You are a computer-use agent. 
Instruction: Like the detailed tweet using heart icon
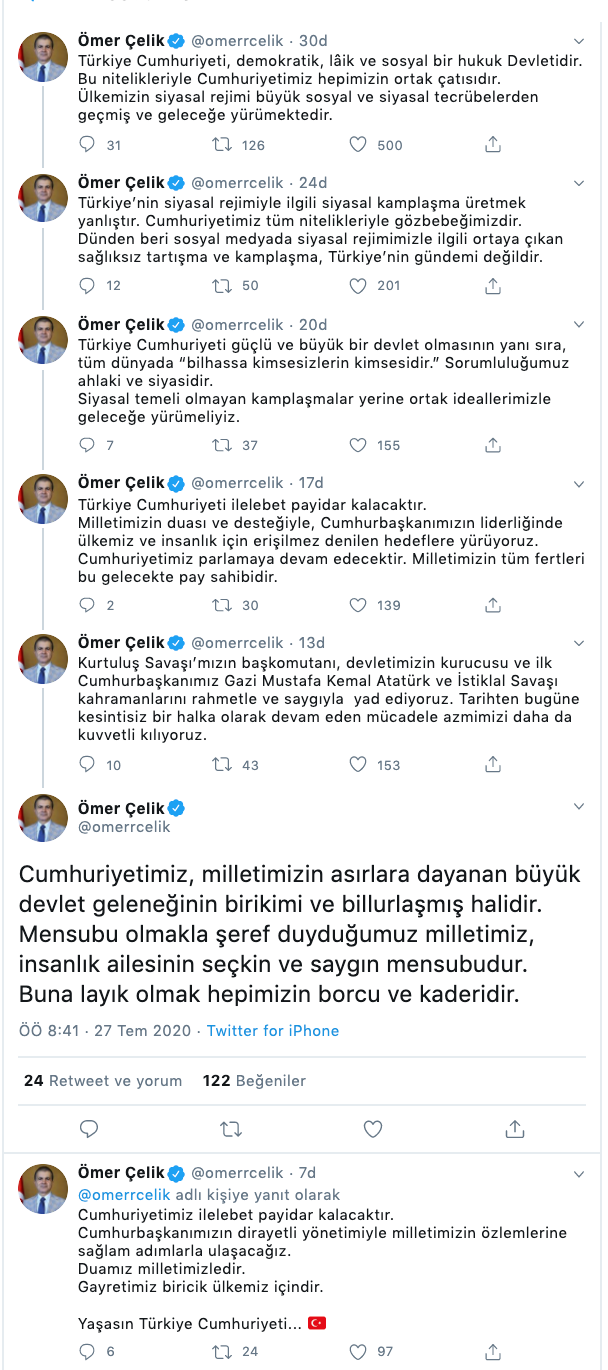pyautogui.click(x=372, y=1128)
